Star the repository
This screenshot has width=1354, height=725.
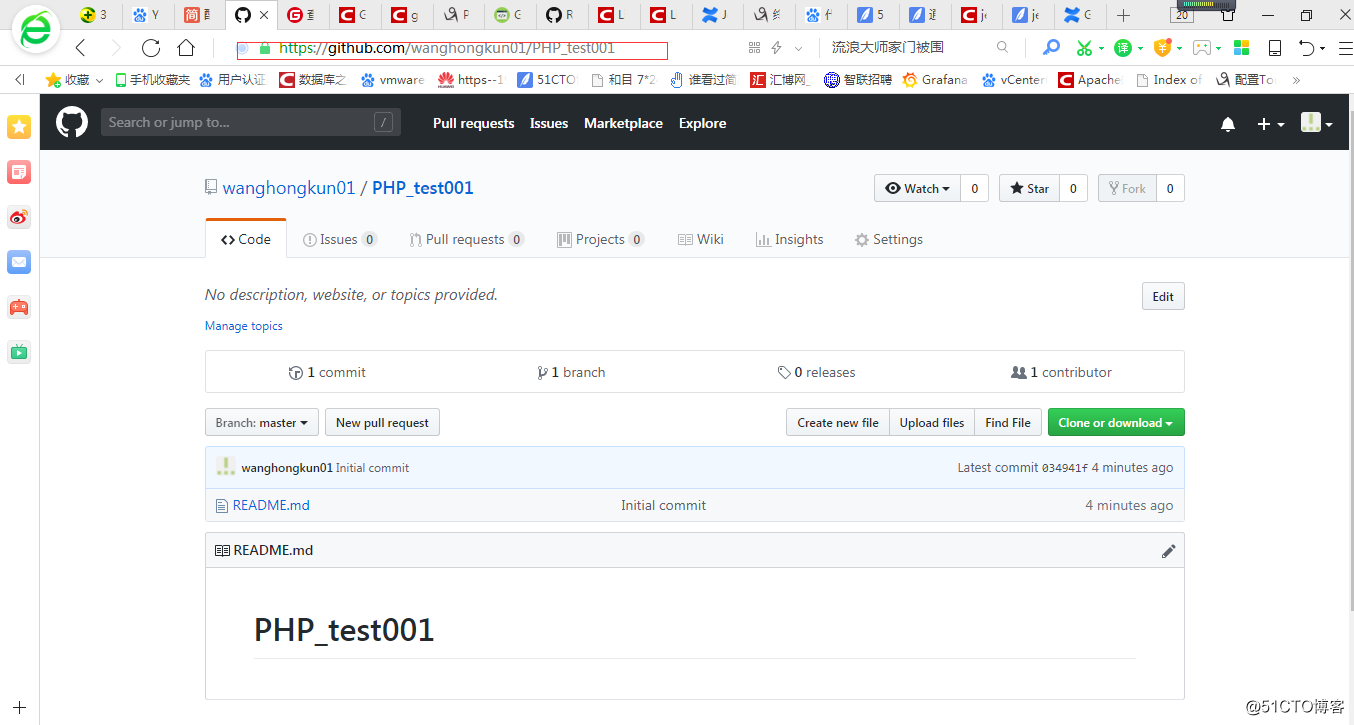(x=1030, y=188)
